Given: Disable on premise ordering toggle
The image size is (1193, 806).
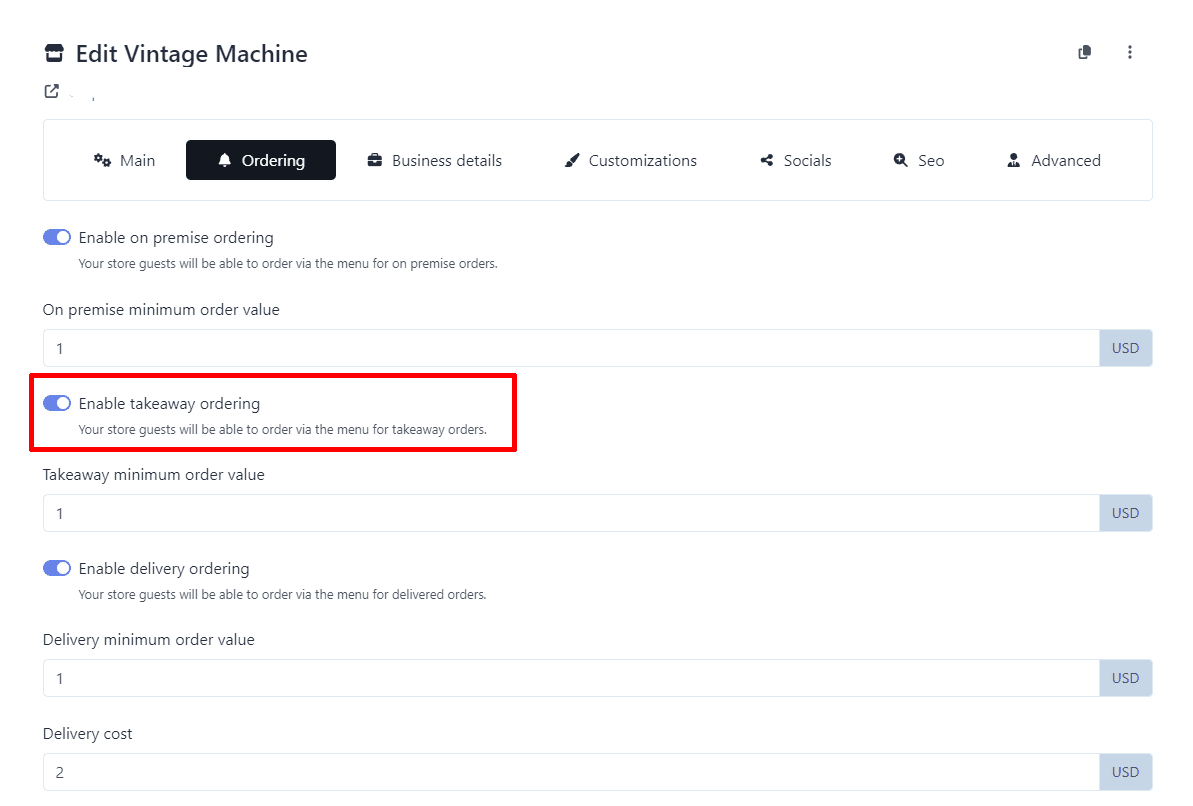Looking at the screenshot, I should click(x=57, y=238).
